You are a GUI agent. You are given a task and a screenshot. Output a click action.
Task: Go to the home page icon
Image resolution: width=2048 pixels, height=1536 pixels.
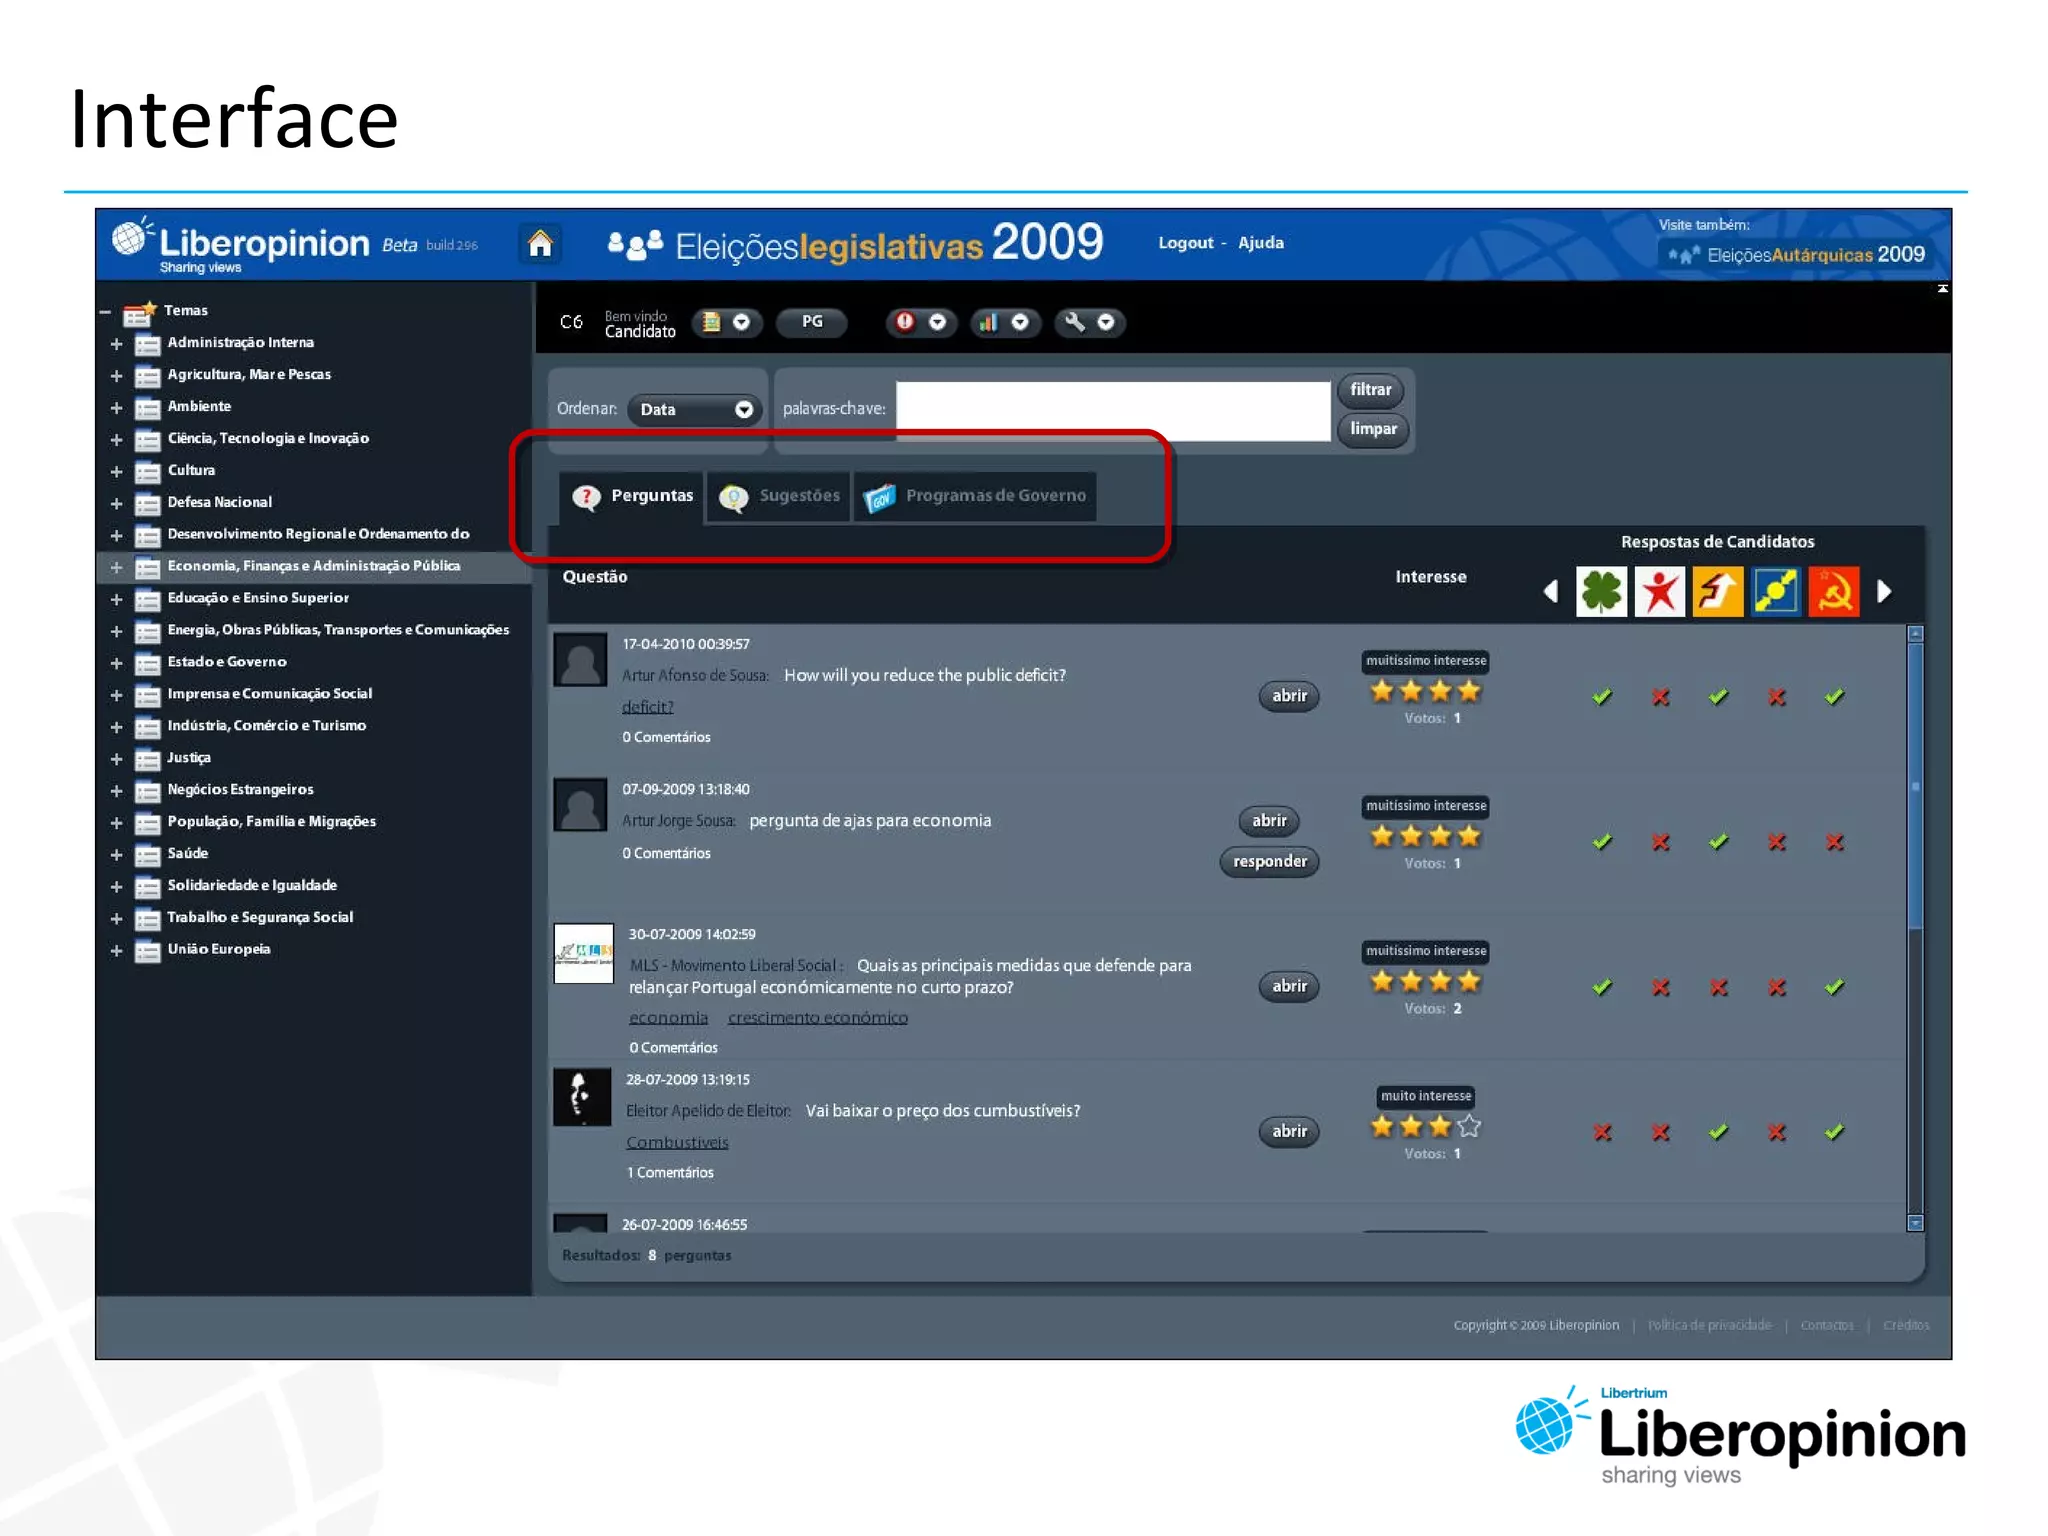(540, 244)
